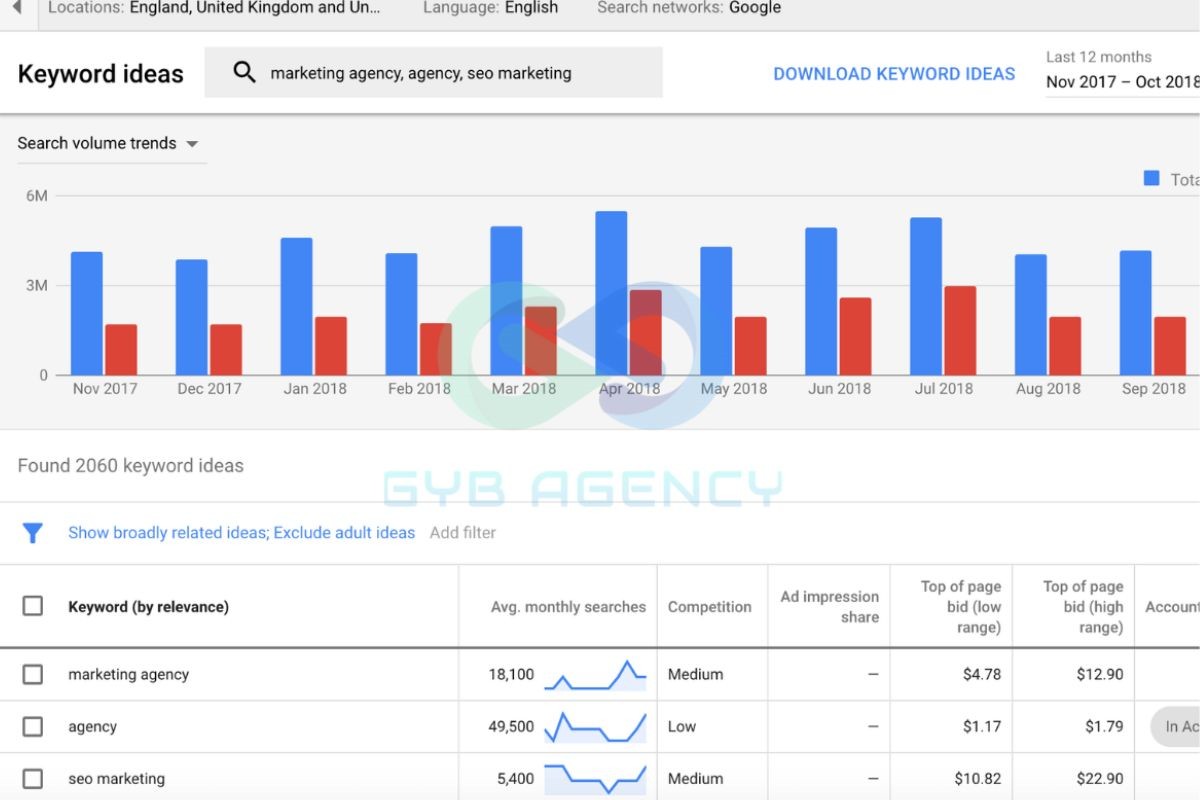Click the 'seo marketing' keyword text

[x=116, y=779]
